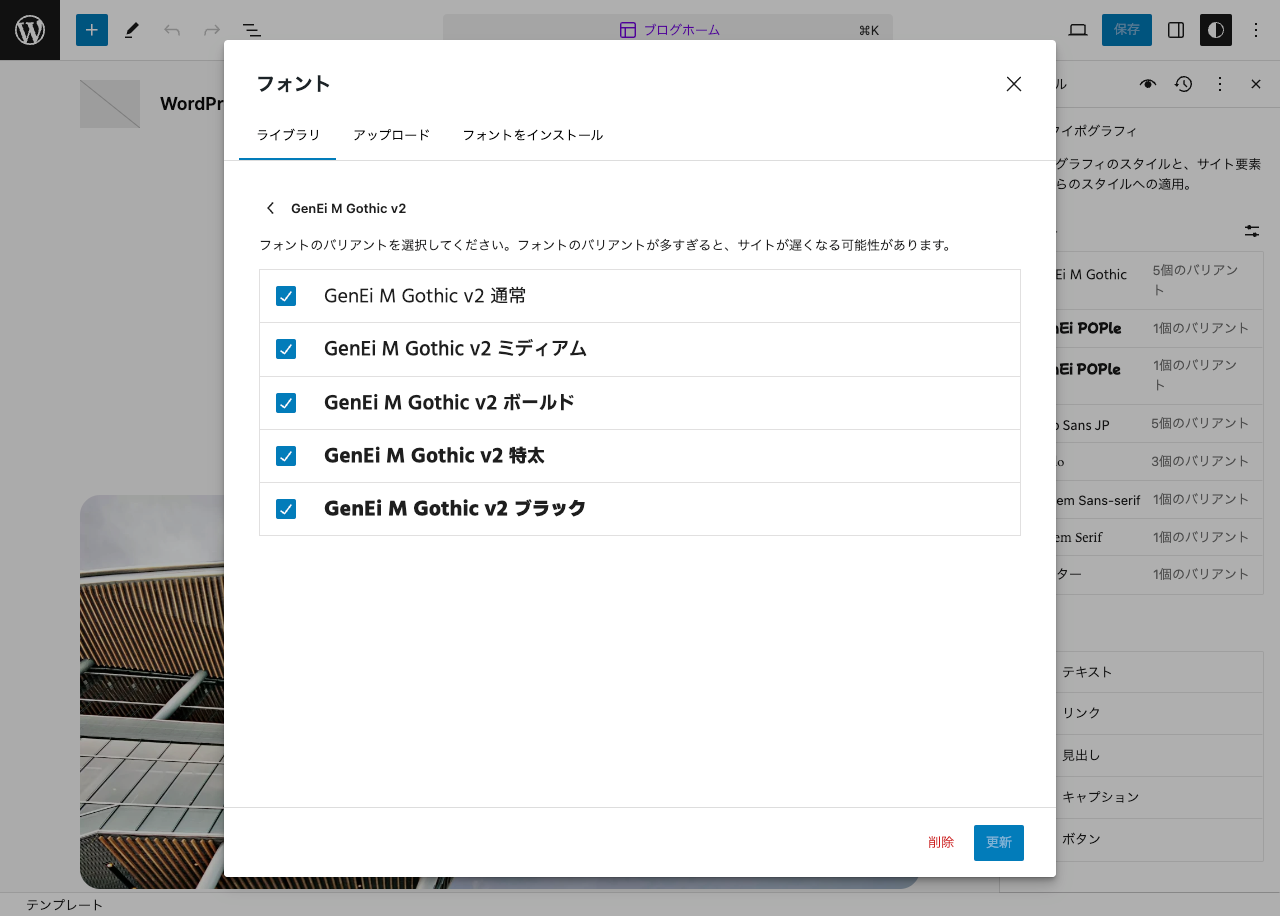This screenshot has width=1280, height=916.
Task: Uncheck GenEi M Gothic v2 ミディアム variant
Action: pyautogui.click(x=286, y=349)
